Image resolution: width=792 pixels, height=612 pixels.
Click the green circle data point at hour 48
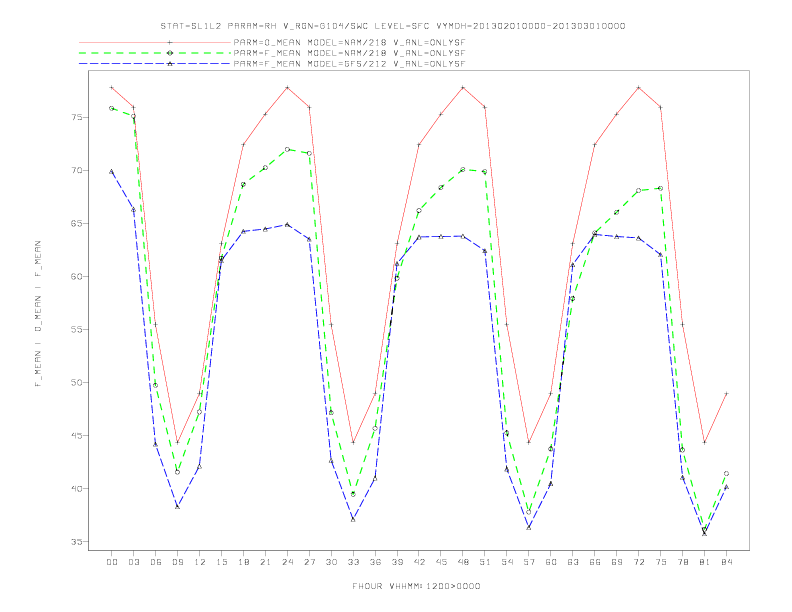[463, 170]
